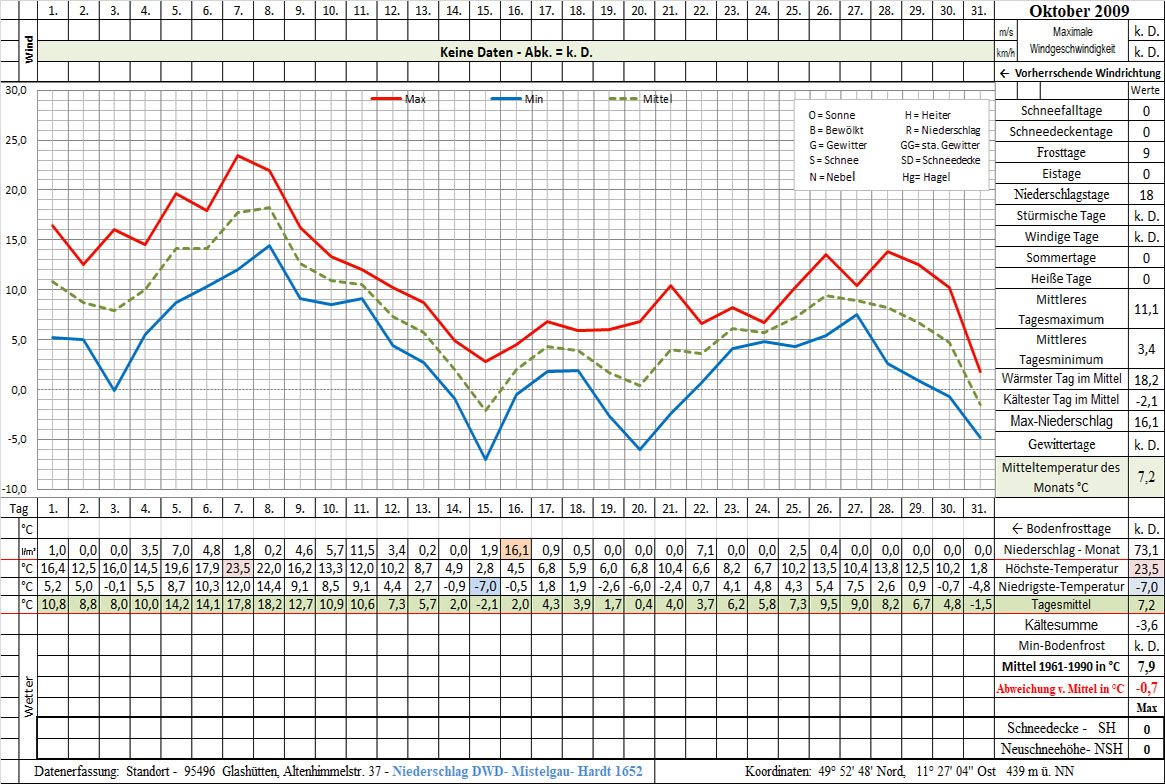Click the Mittel 1961-1990 in °C label

(1064, 665)
